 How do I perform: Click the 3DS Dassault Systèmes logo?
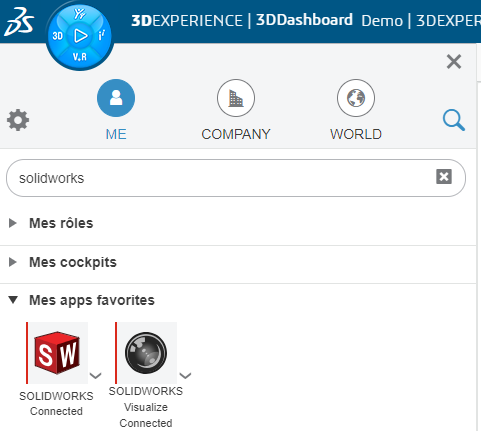pyautogui.click(x=19, y=22)
